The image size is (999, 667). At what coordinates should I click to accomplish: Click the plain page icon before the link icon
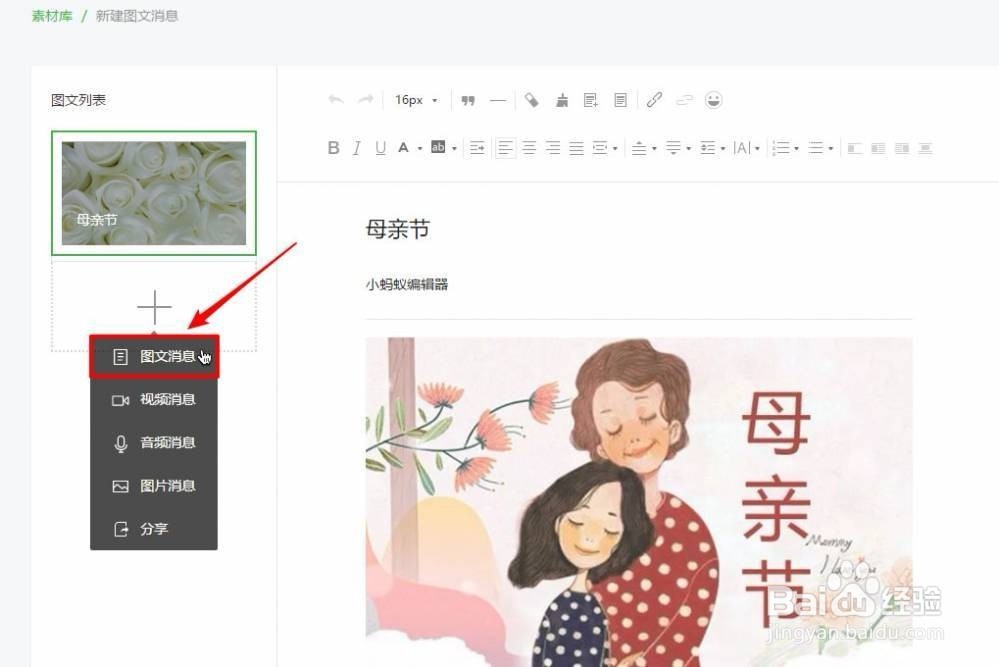620,100
